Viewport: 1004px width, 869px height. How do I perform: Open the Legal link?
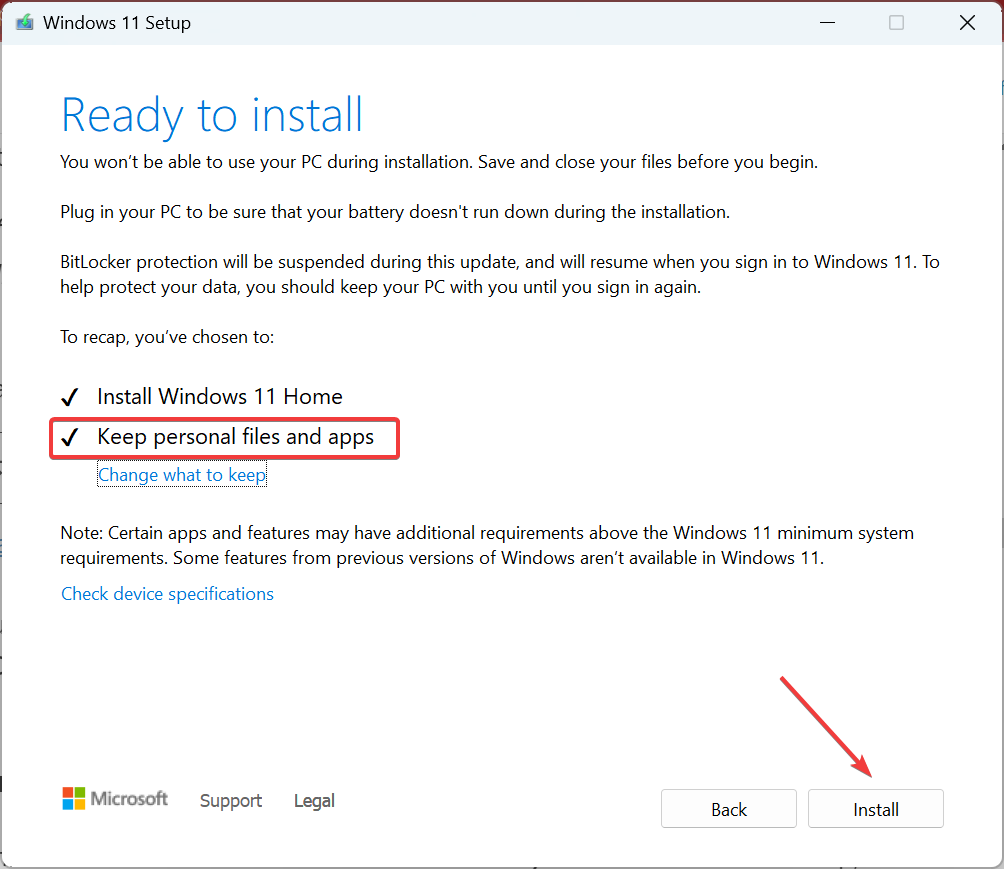(x=314, y=800)
